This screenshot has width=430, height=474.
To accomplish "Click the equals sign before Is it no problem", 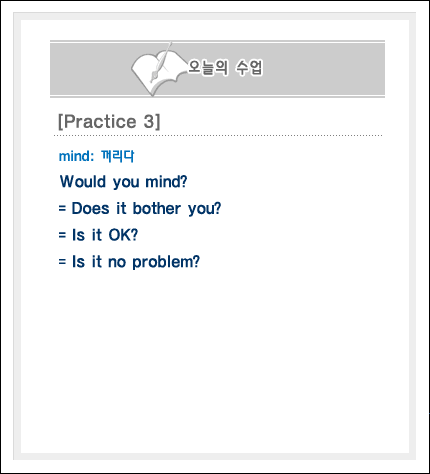I will tap(62, 262).
